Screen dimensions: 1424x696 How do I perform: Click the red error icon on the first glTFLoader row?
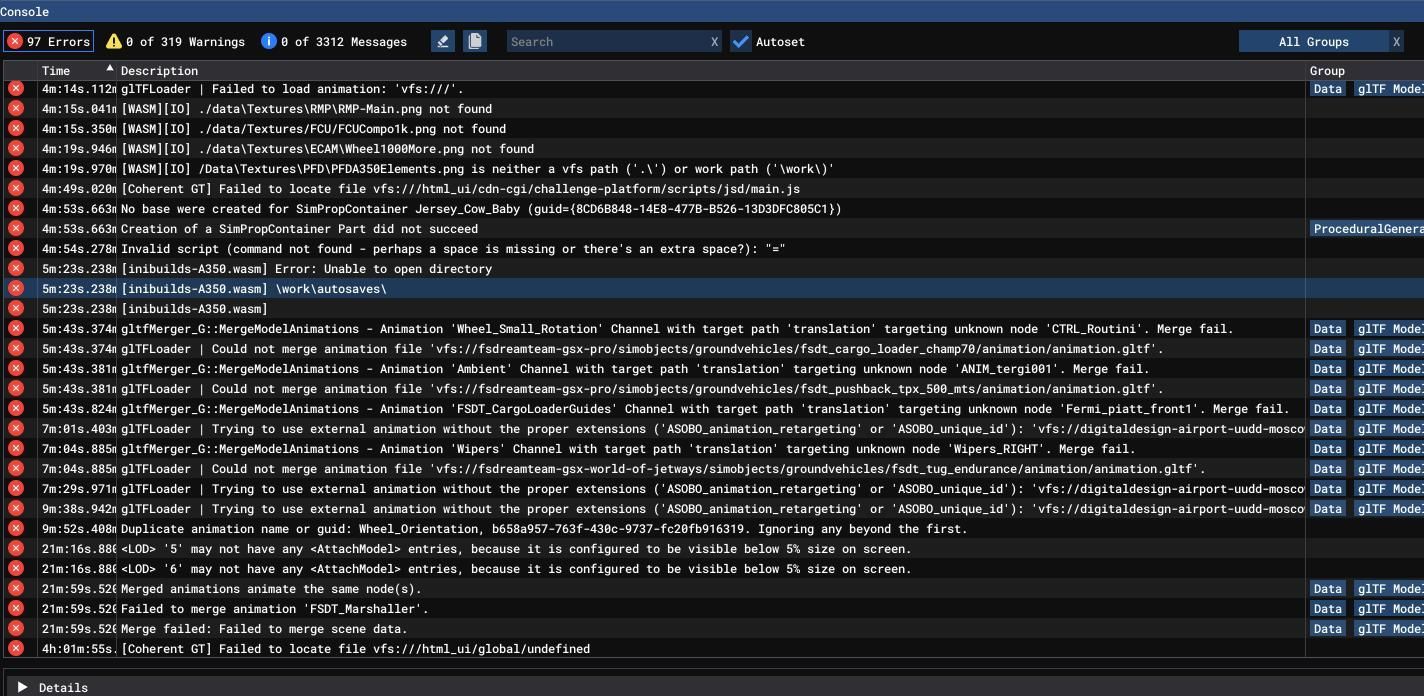(16, 88)
